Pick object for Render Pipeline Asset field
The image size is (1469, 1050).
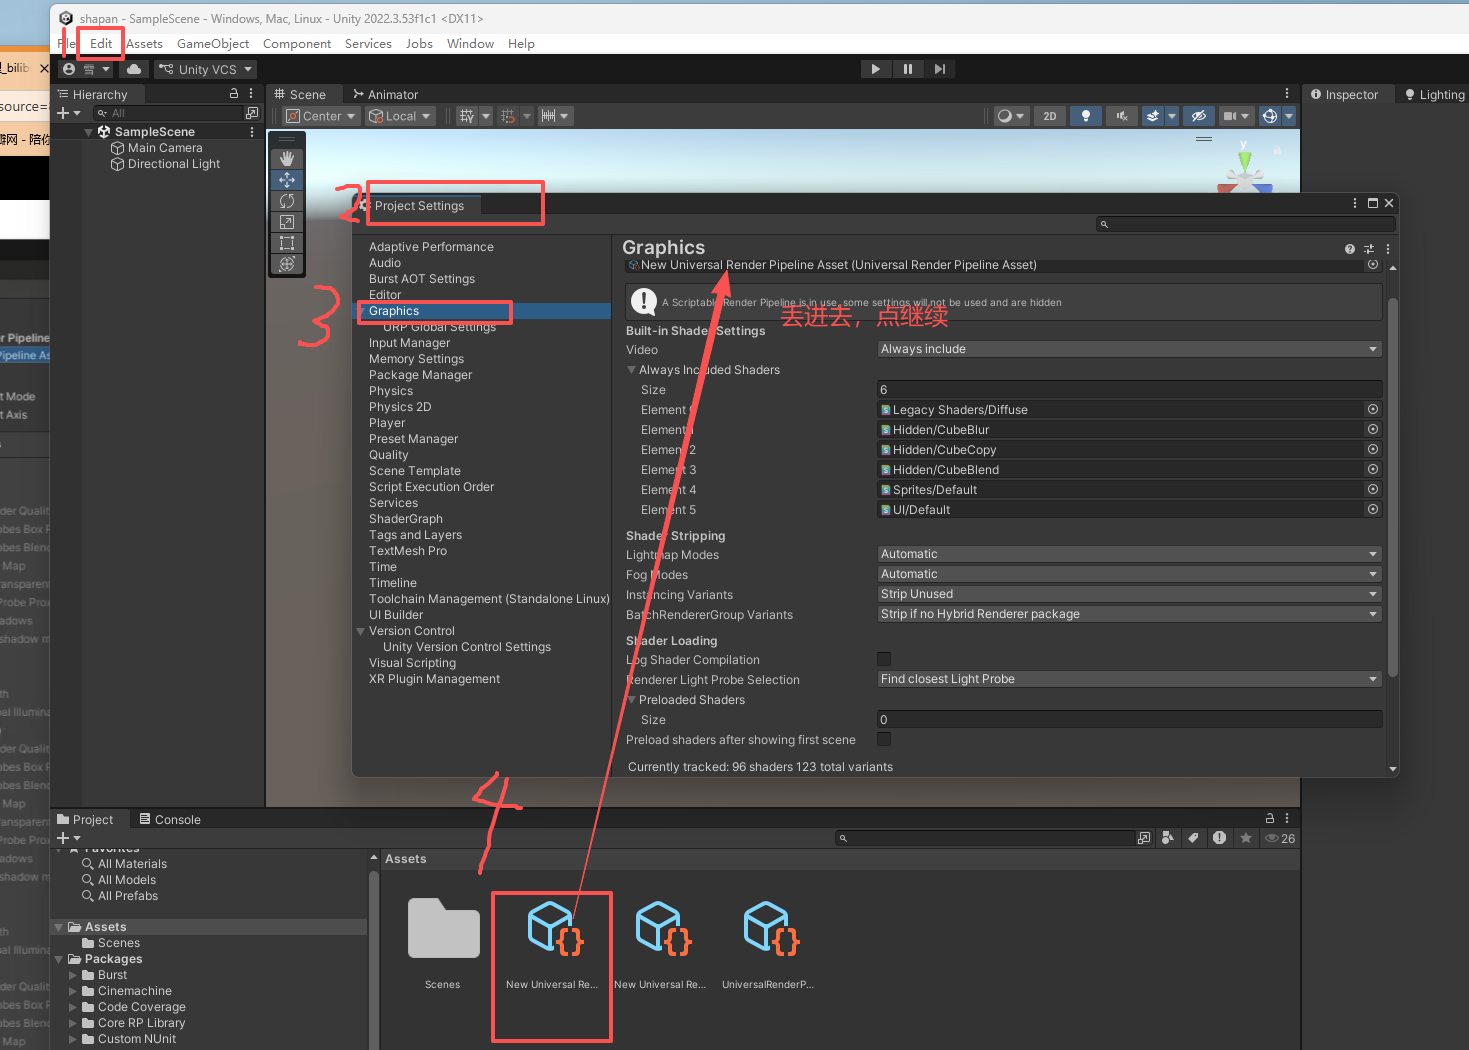(x=1373, y=265)
